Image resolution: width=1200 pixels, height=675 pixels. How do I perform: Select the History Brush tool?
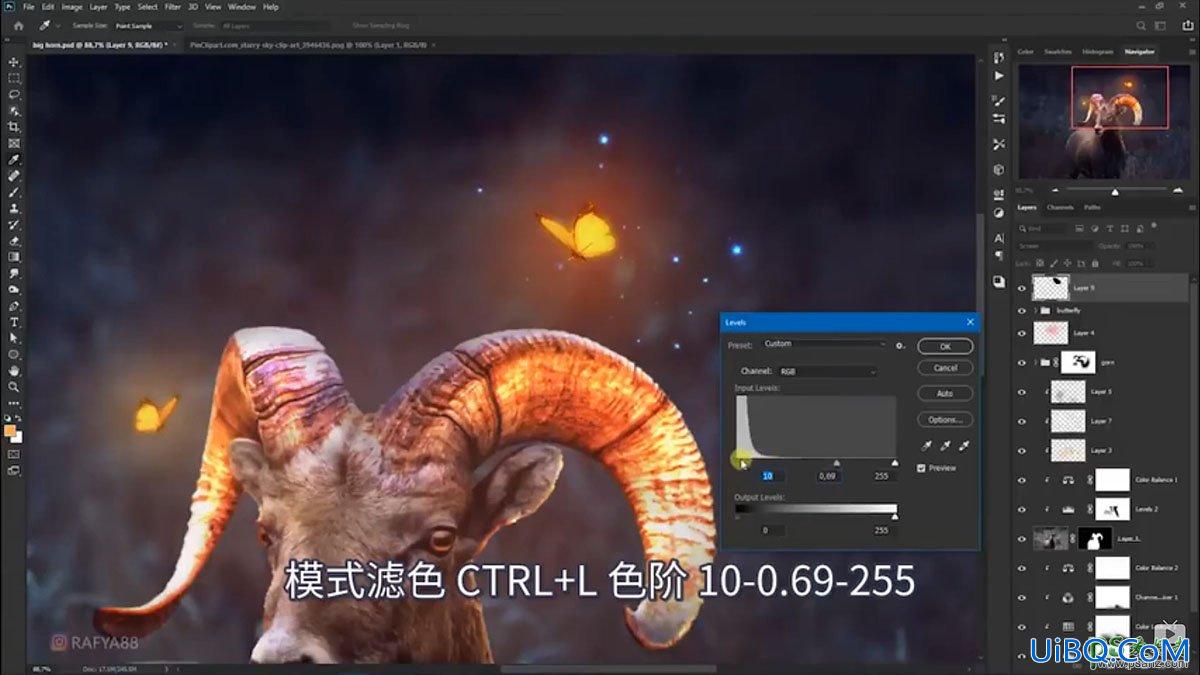14,225
